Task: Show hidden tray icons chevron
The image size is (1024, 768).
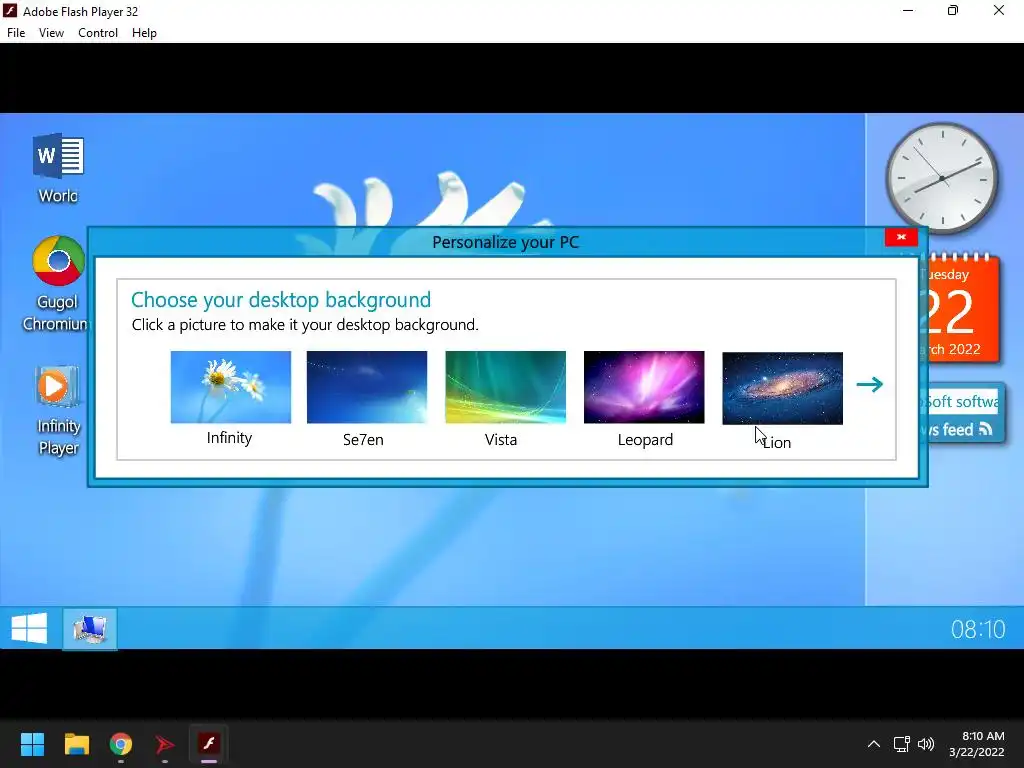Action: [874, 744]
